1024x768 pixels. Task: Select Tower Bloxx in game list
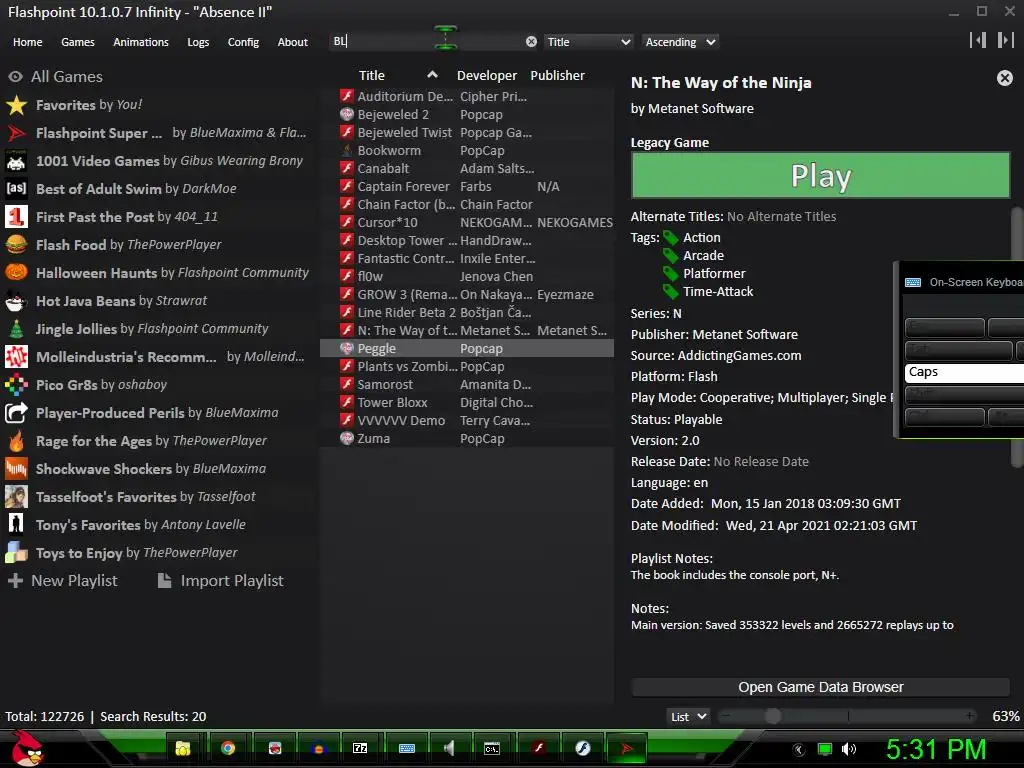coord(467,402)
